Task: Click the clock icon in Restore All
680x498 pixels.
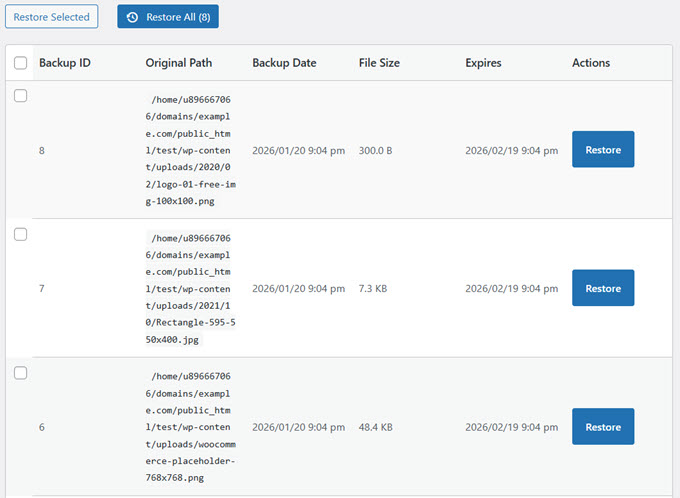Action: click(x=133, y=17)
